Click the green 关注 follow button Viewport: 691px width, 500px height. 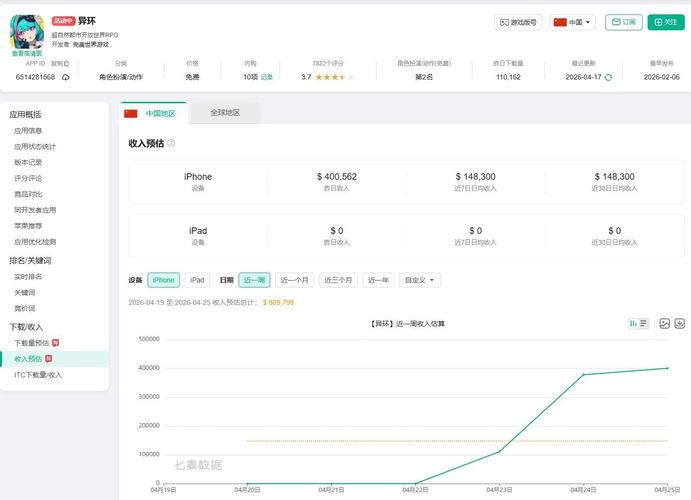coord(666,22)
